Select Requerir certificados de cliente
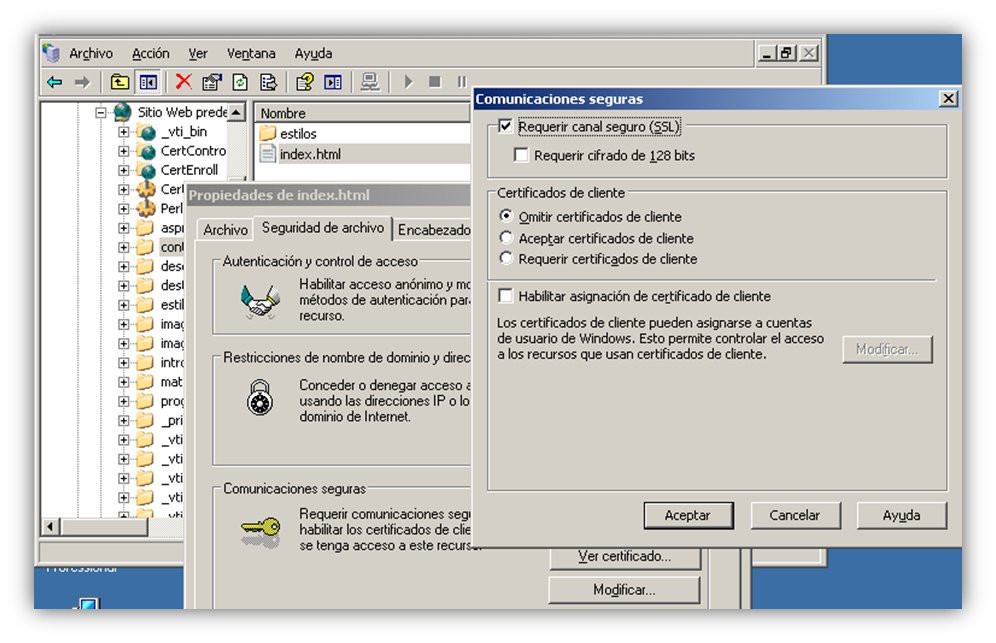 (506, 259)
